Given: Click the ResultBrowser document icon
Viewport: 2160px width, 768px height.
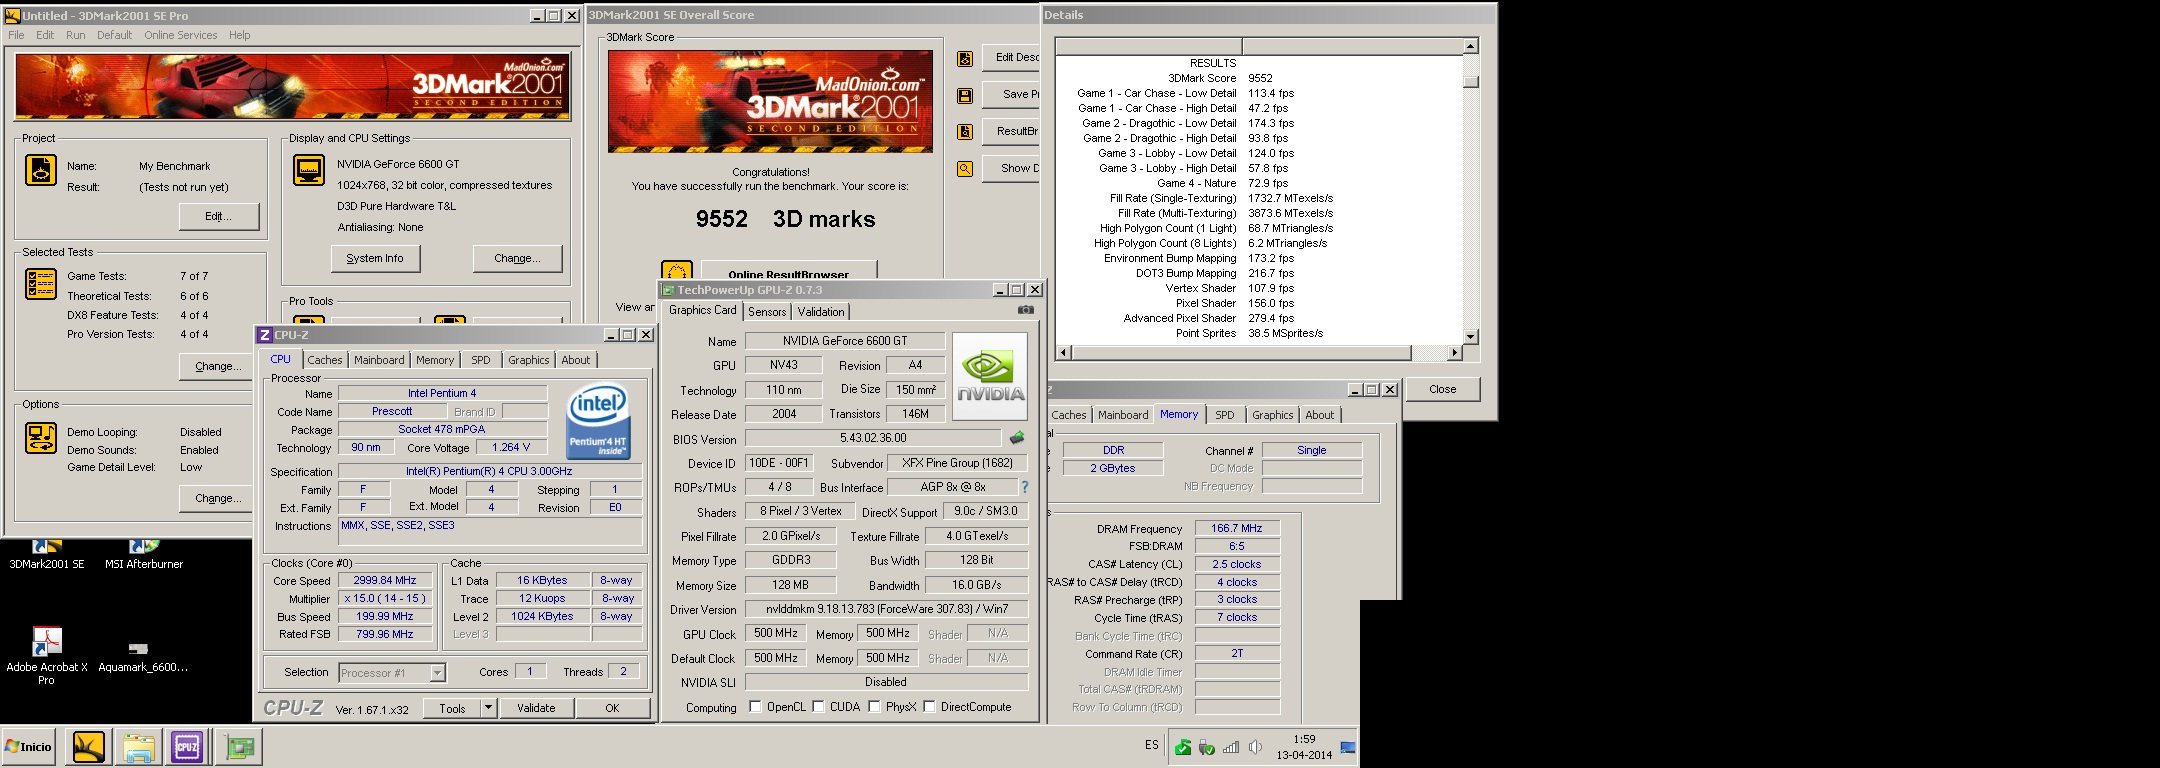Looking at the screenshot, I should (x=965, y=132).
